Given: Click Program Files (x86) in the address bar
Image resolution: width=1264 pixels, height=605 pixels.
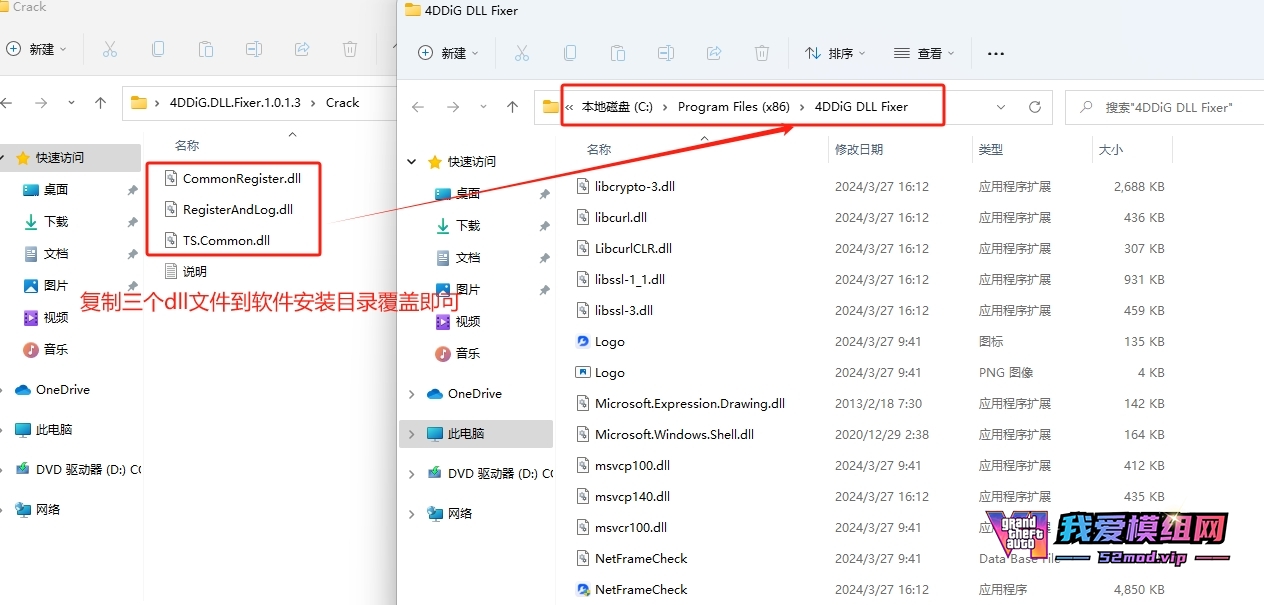Looking at the screenshot, I should pos(734,107).
